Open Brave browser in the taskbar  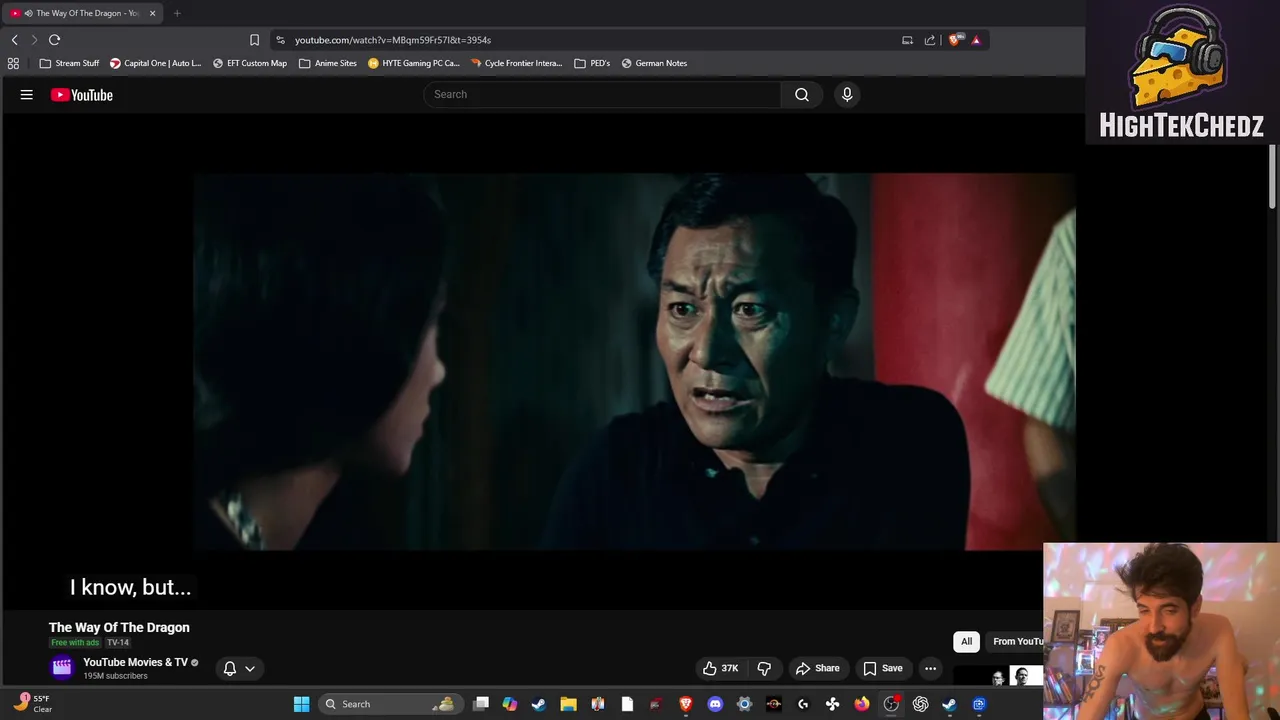point(685,704)
